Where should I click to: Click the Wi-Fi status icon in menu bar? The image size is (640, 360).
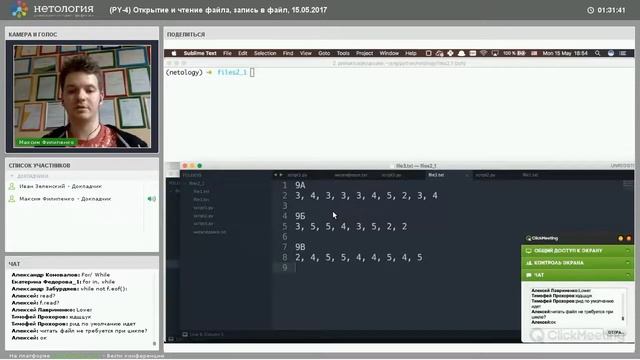pos(484,53)
